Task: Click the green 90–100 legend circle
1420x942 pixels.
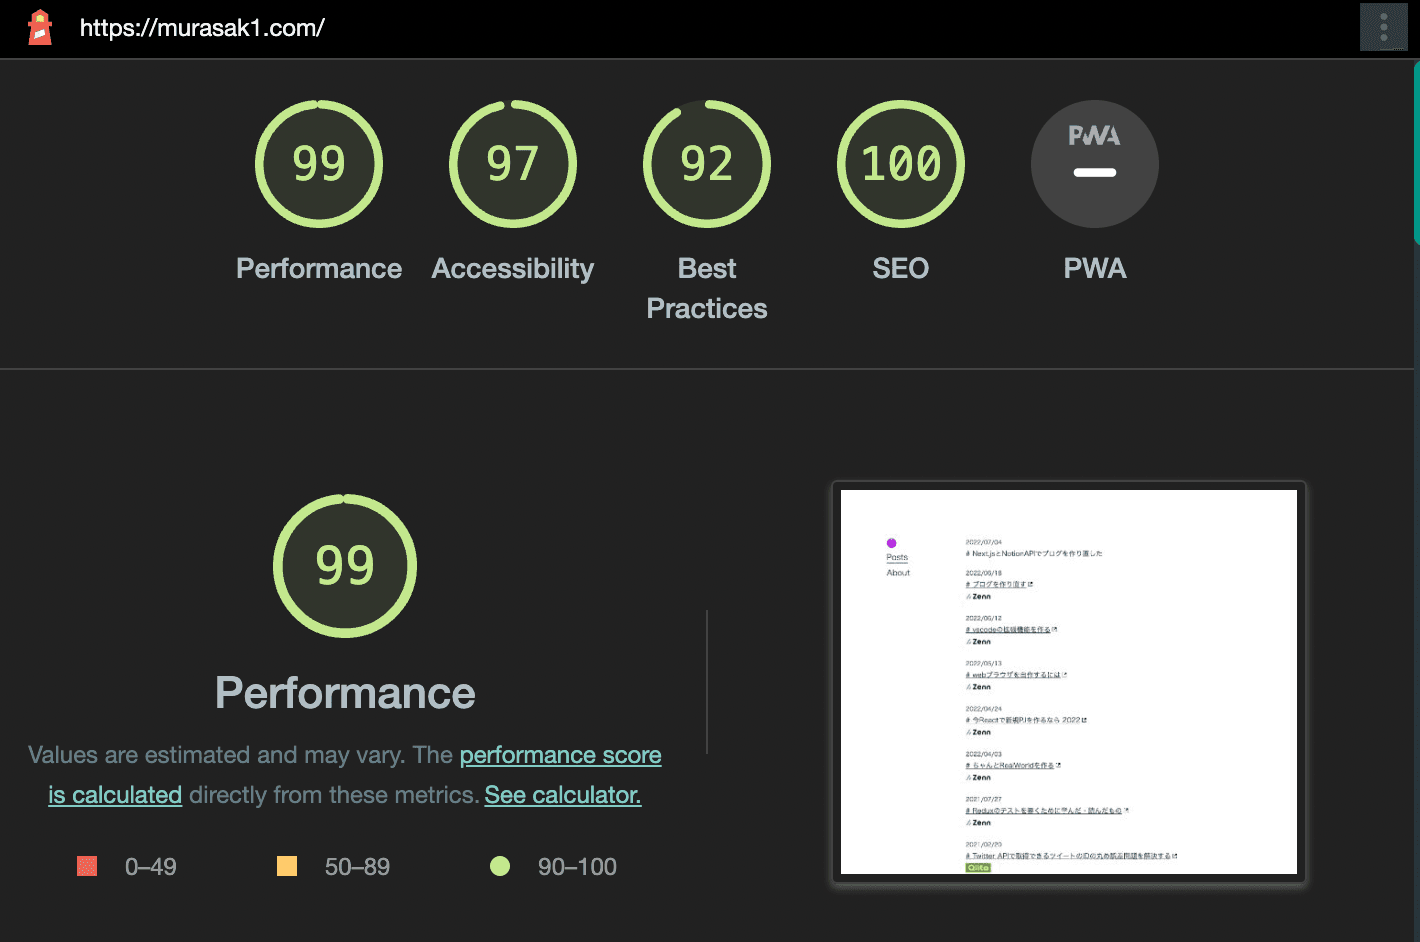Action: coord(500,866)
